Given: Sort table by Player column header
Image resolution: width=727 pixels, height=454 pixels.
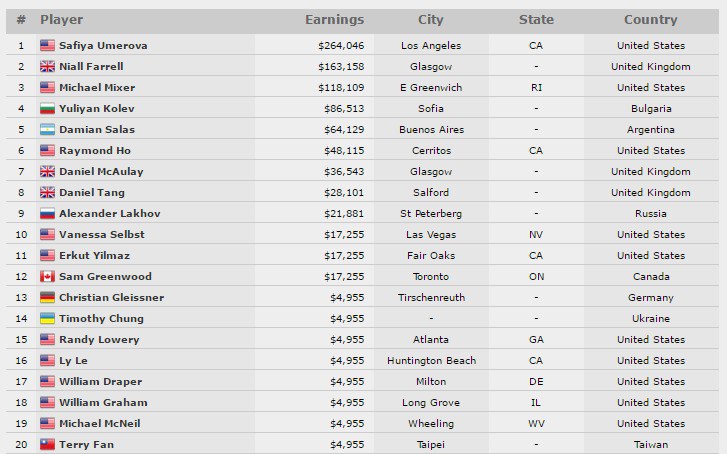Looking at the screenshot, I should tap(62, 20).
